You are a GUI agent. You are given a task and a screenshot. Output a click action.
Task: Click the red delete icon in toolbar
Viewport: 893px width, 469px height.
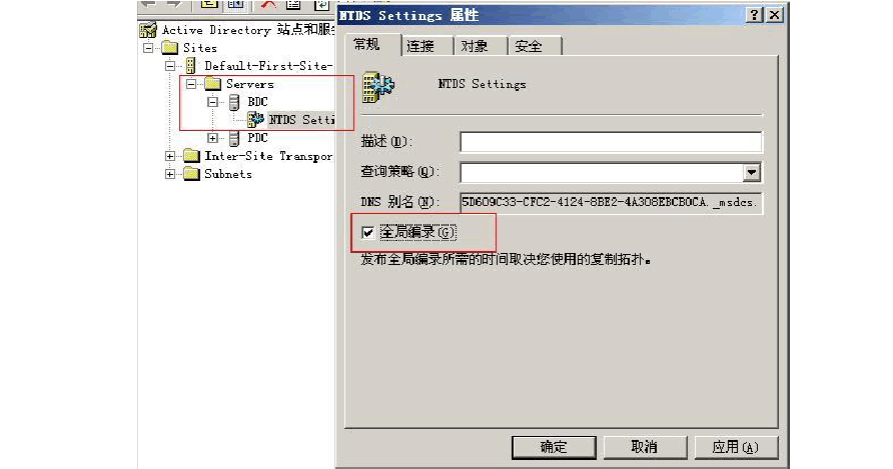point(268,5)
